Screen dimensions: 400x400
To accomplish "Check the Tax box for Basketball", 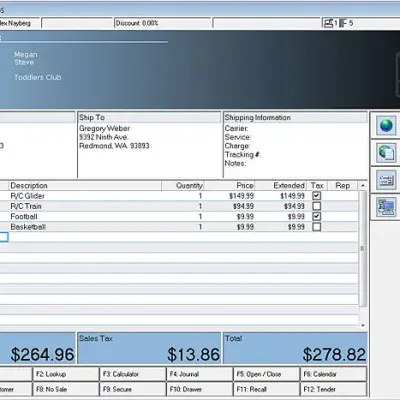I will click(x=317, y=227).
